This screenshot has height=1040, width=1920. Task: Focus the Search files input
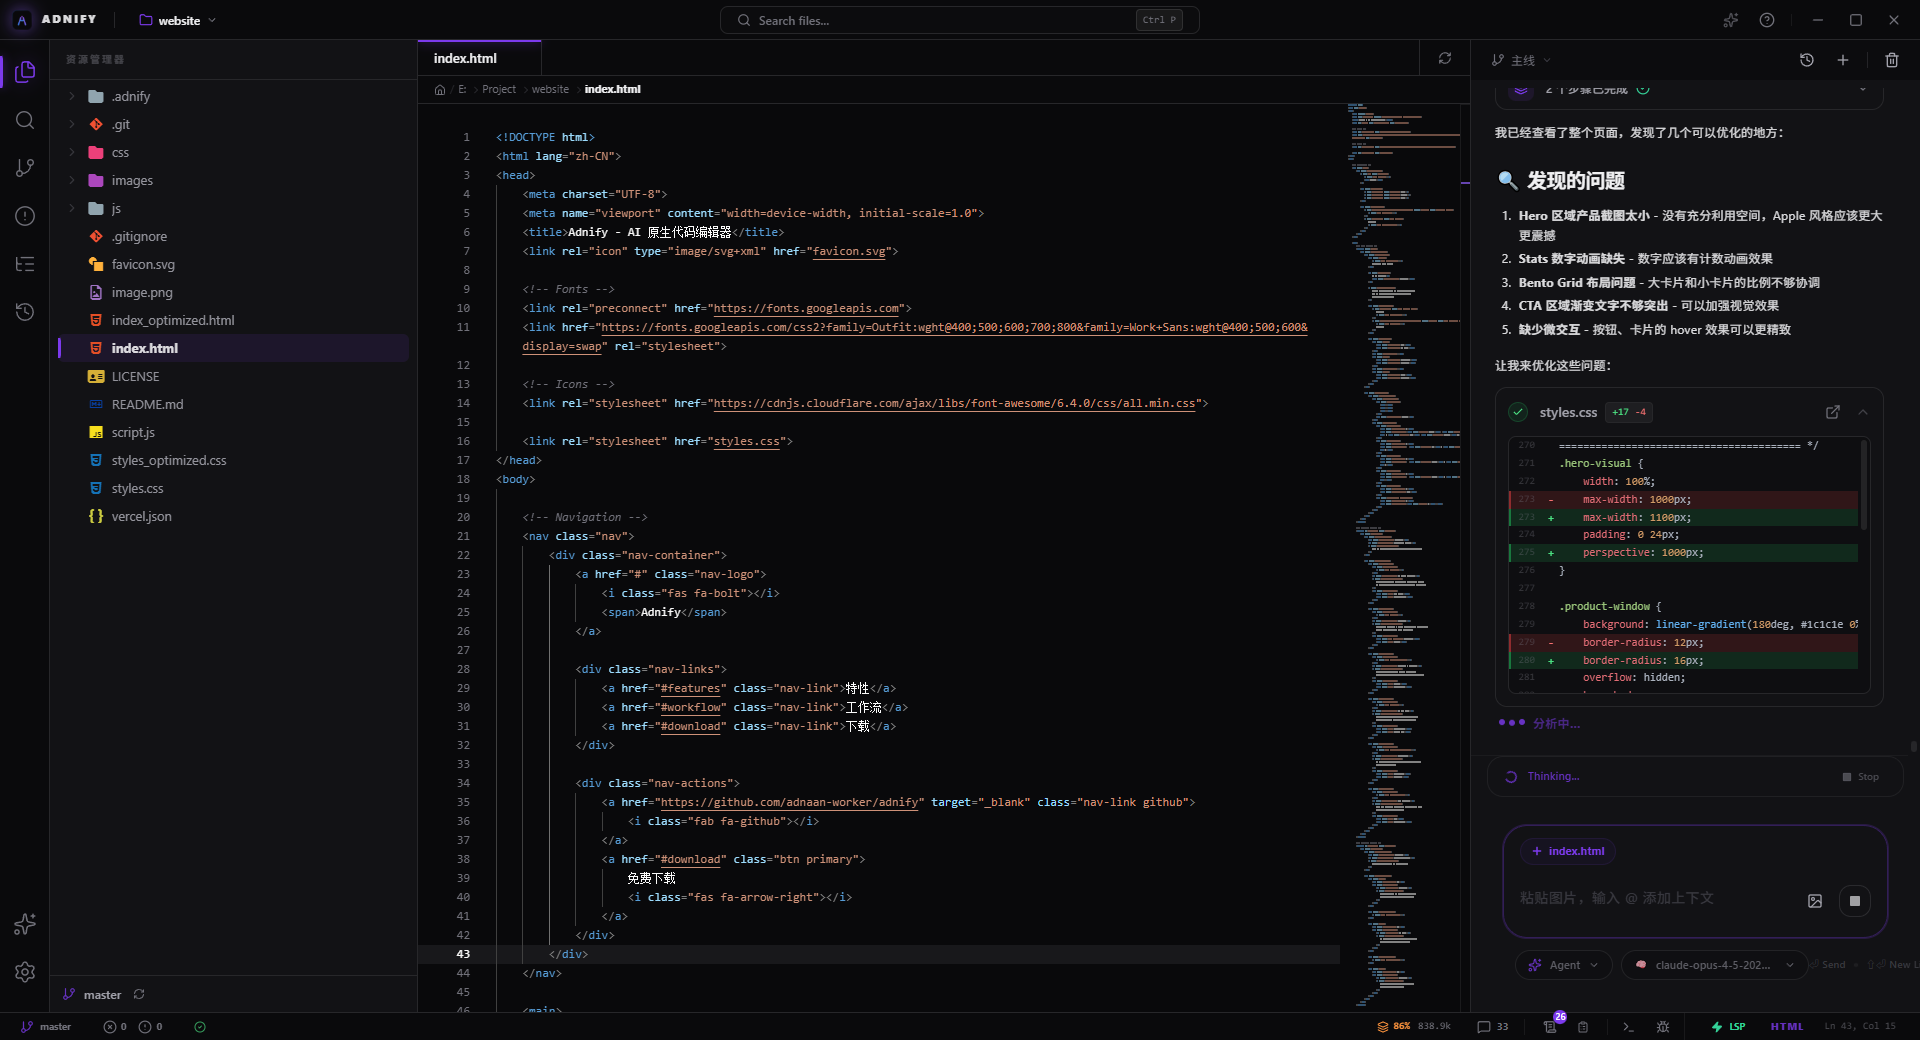coord(959,20)
